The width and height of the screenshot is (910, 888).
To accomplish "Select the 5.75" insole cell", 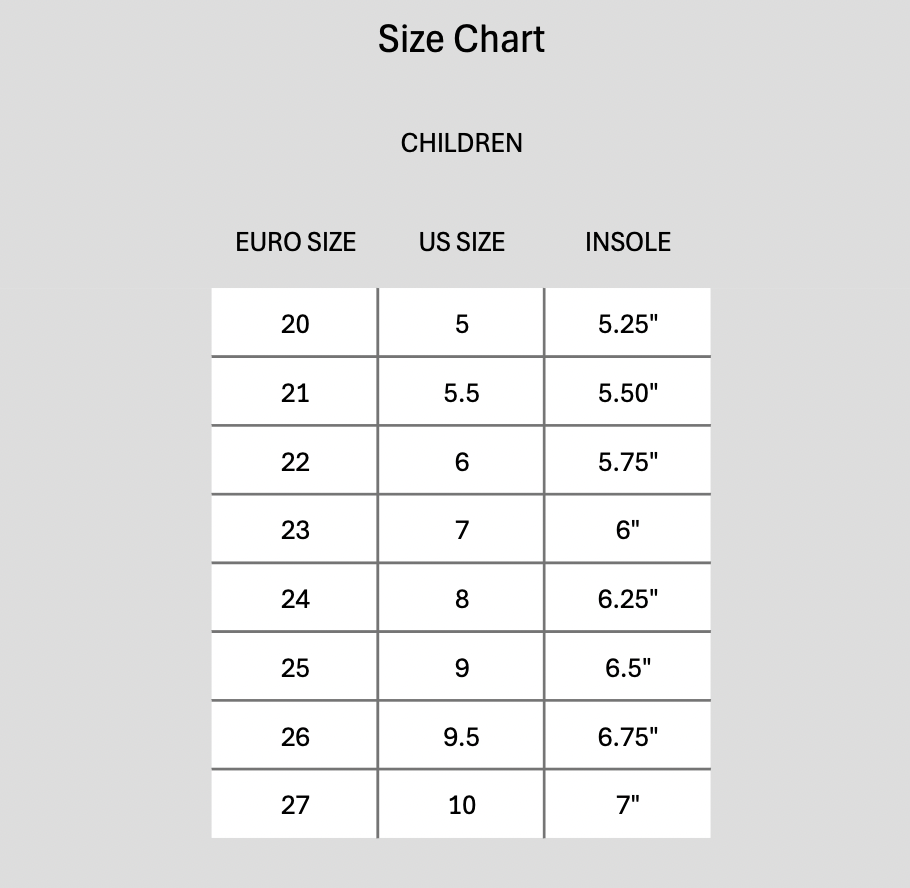I will 627,462.
